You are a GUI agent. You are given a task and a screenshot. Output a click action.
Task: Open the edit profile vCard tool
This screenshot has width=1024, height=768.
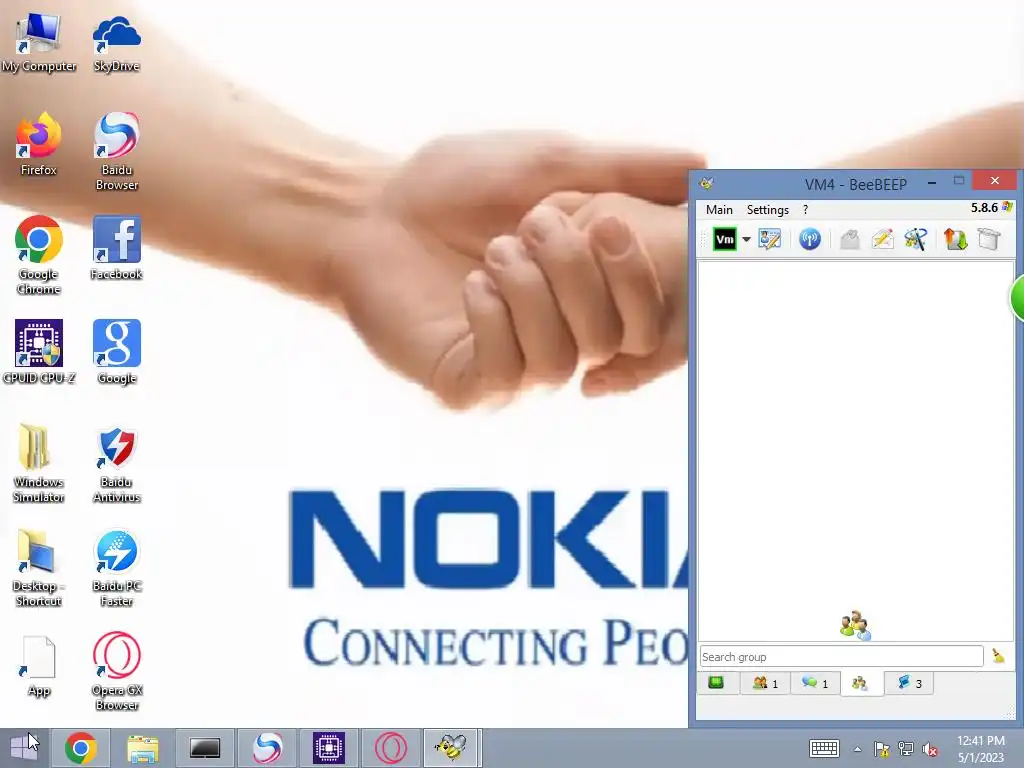[x=770, y=239]
